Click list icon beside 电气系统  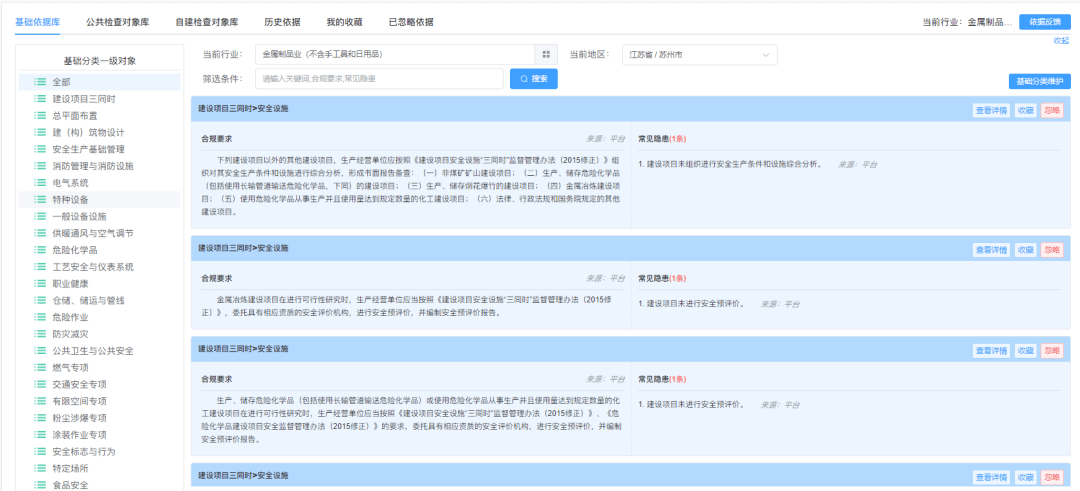40,183
